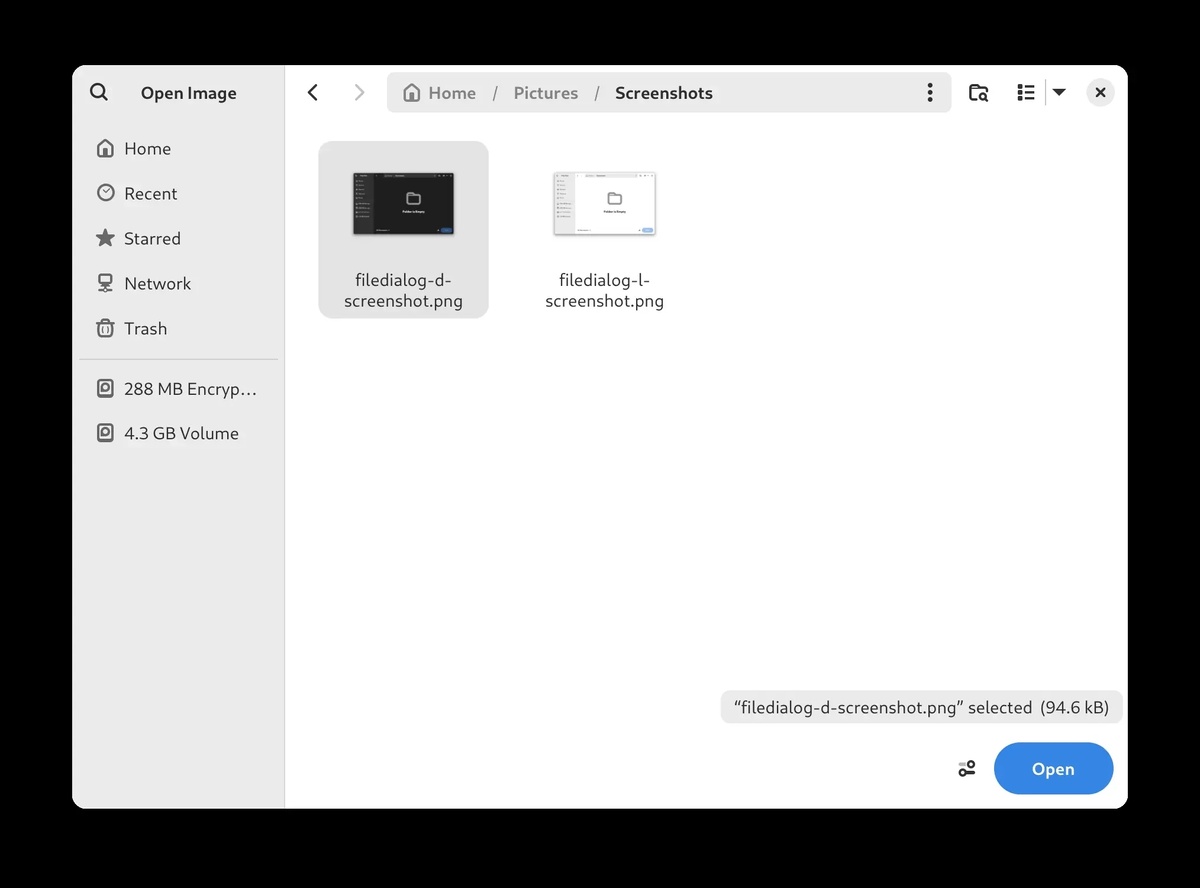Select filedialog-l-screenshot.png thumbnail

tap(604, 203)
